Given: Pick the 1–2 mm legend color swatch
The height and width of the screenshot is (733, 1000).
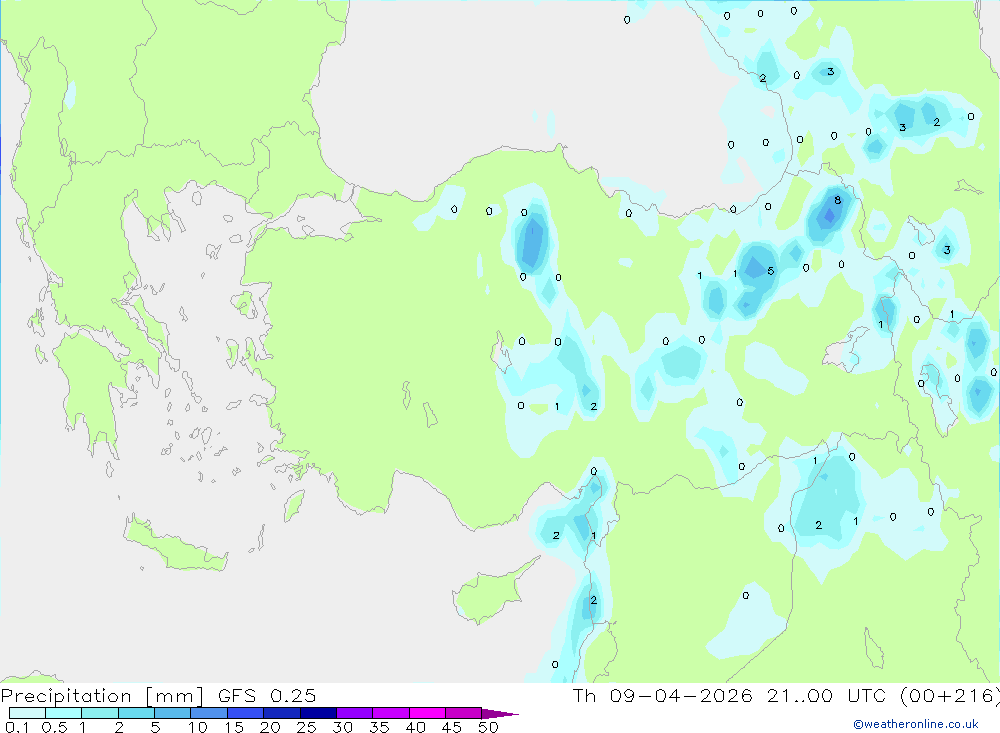Looking at the screenshot, I should coord(100,713).
